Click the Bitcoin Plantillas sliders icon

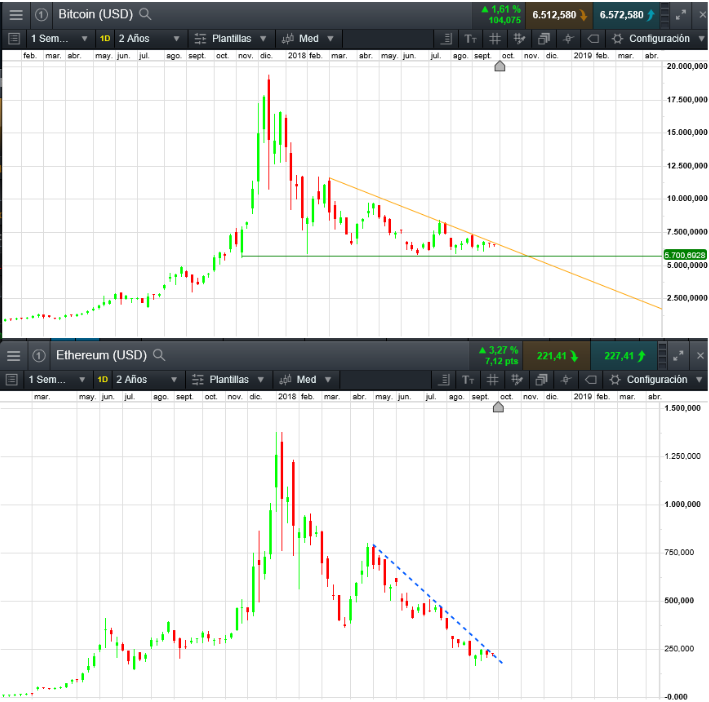200,39
